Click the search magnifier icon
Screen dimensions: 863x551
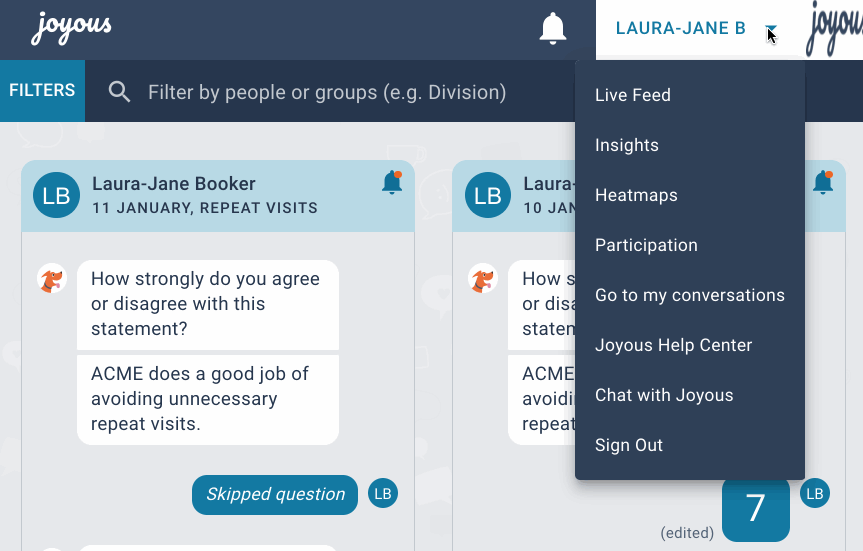coord(119,92)
